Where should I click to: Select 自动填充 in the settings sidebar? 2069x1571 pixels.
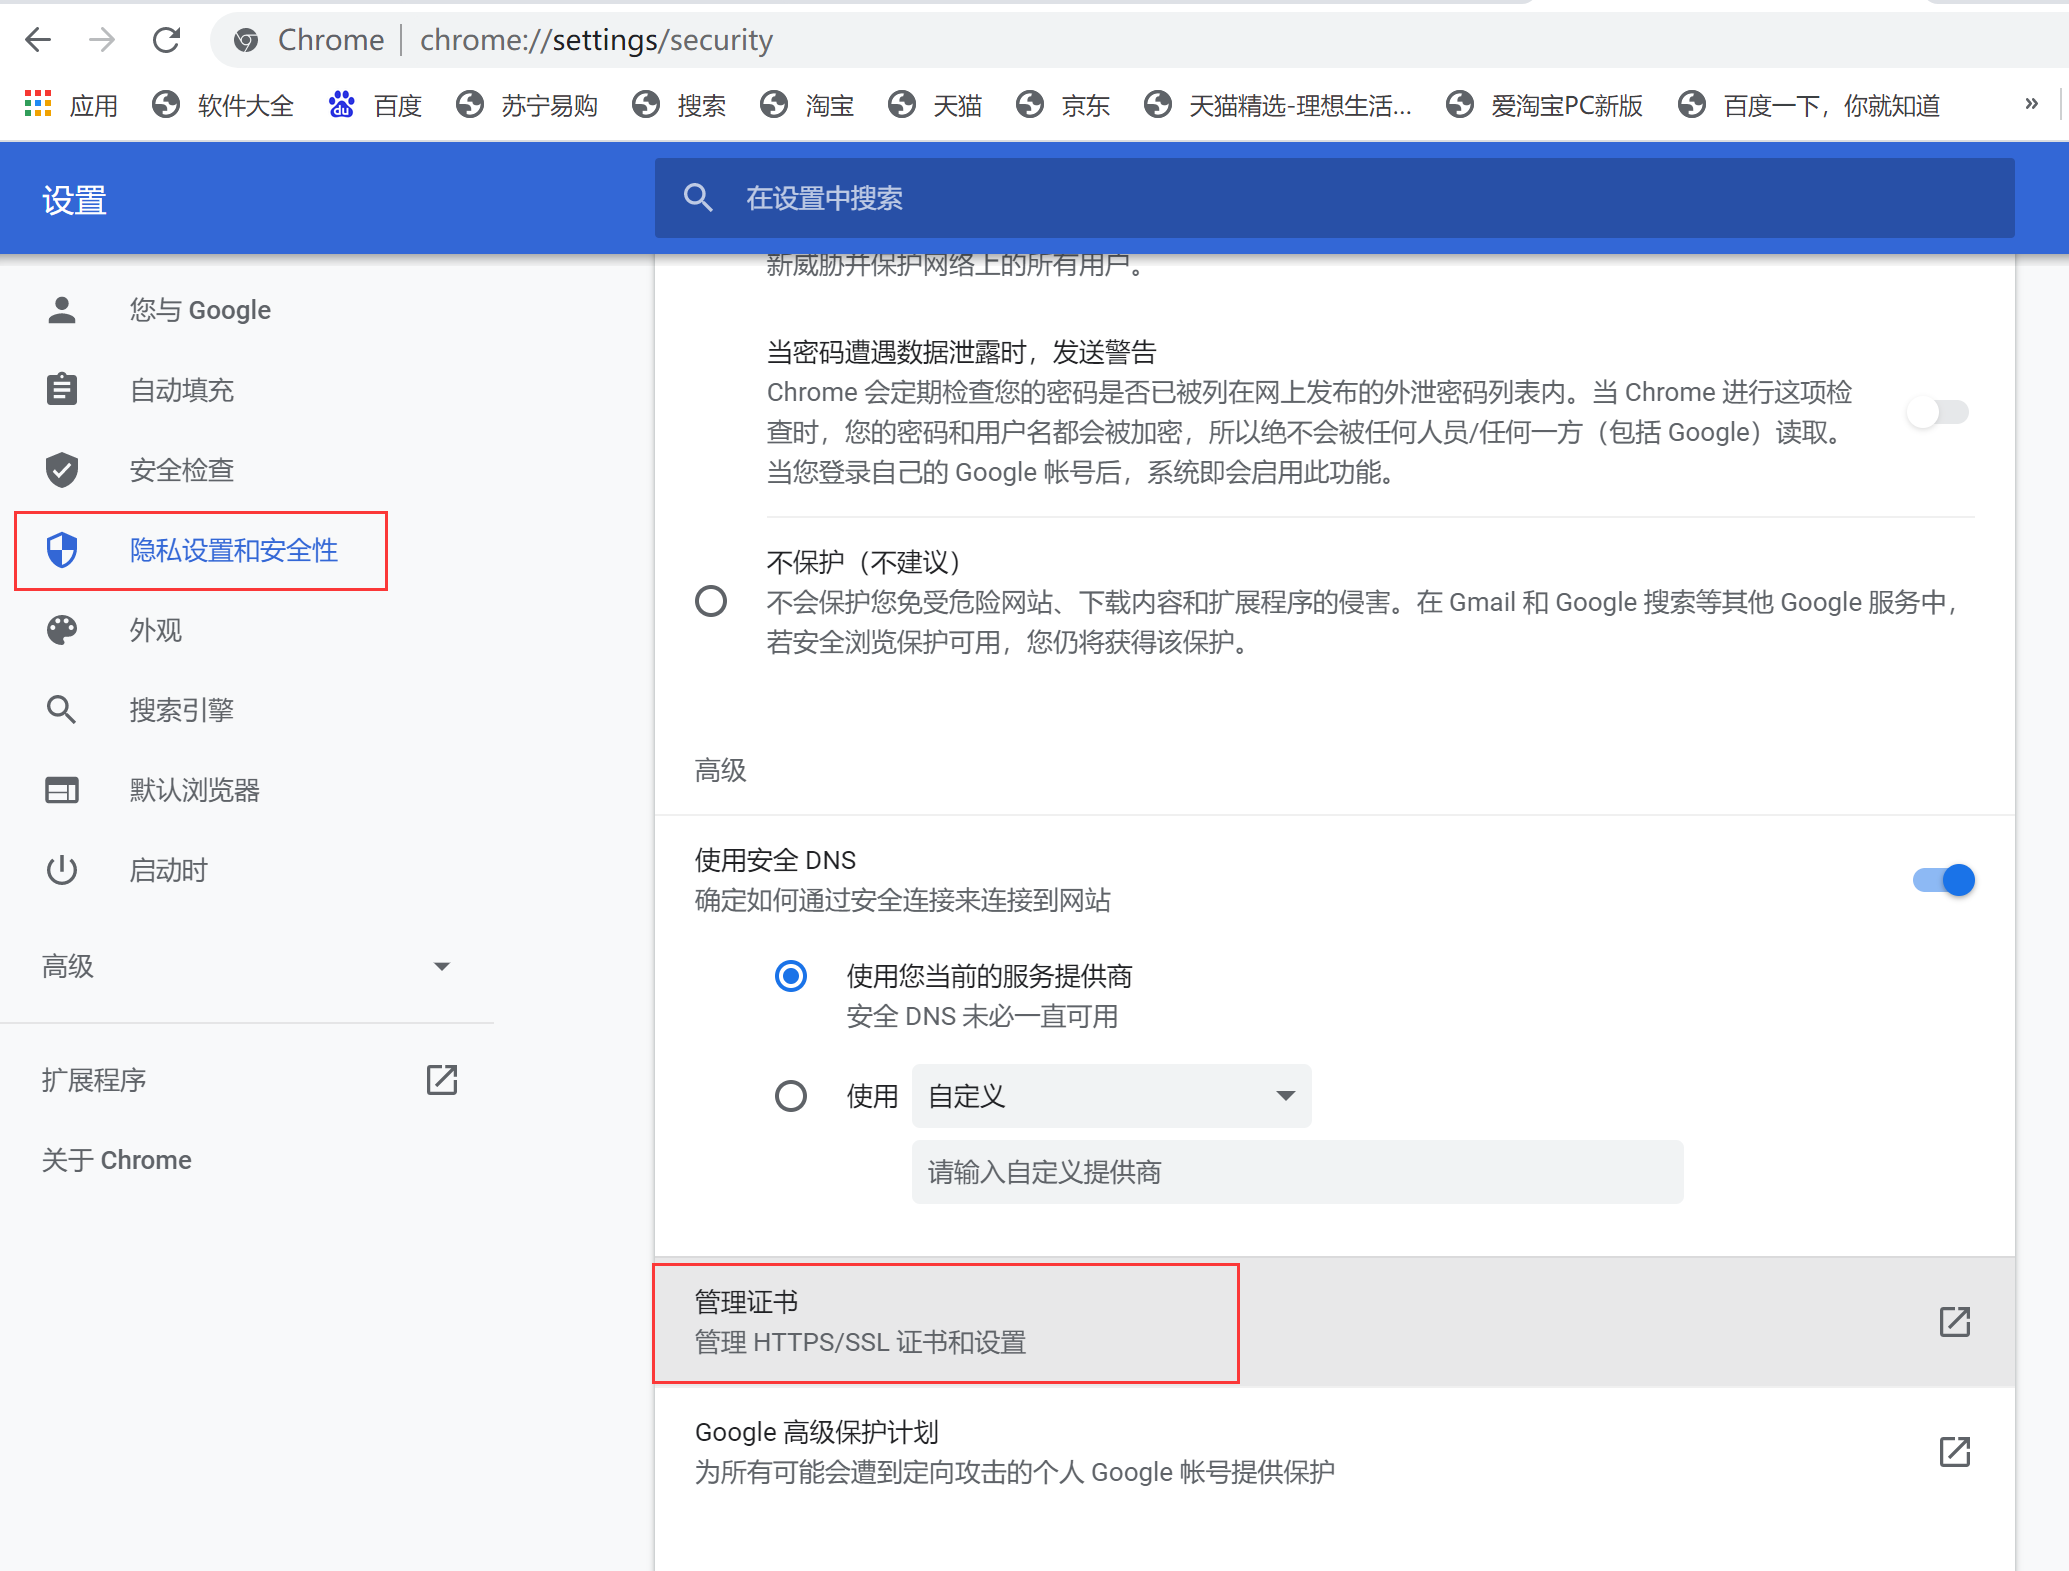click(x=181, y=390)
